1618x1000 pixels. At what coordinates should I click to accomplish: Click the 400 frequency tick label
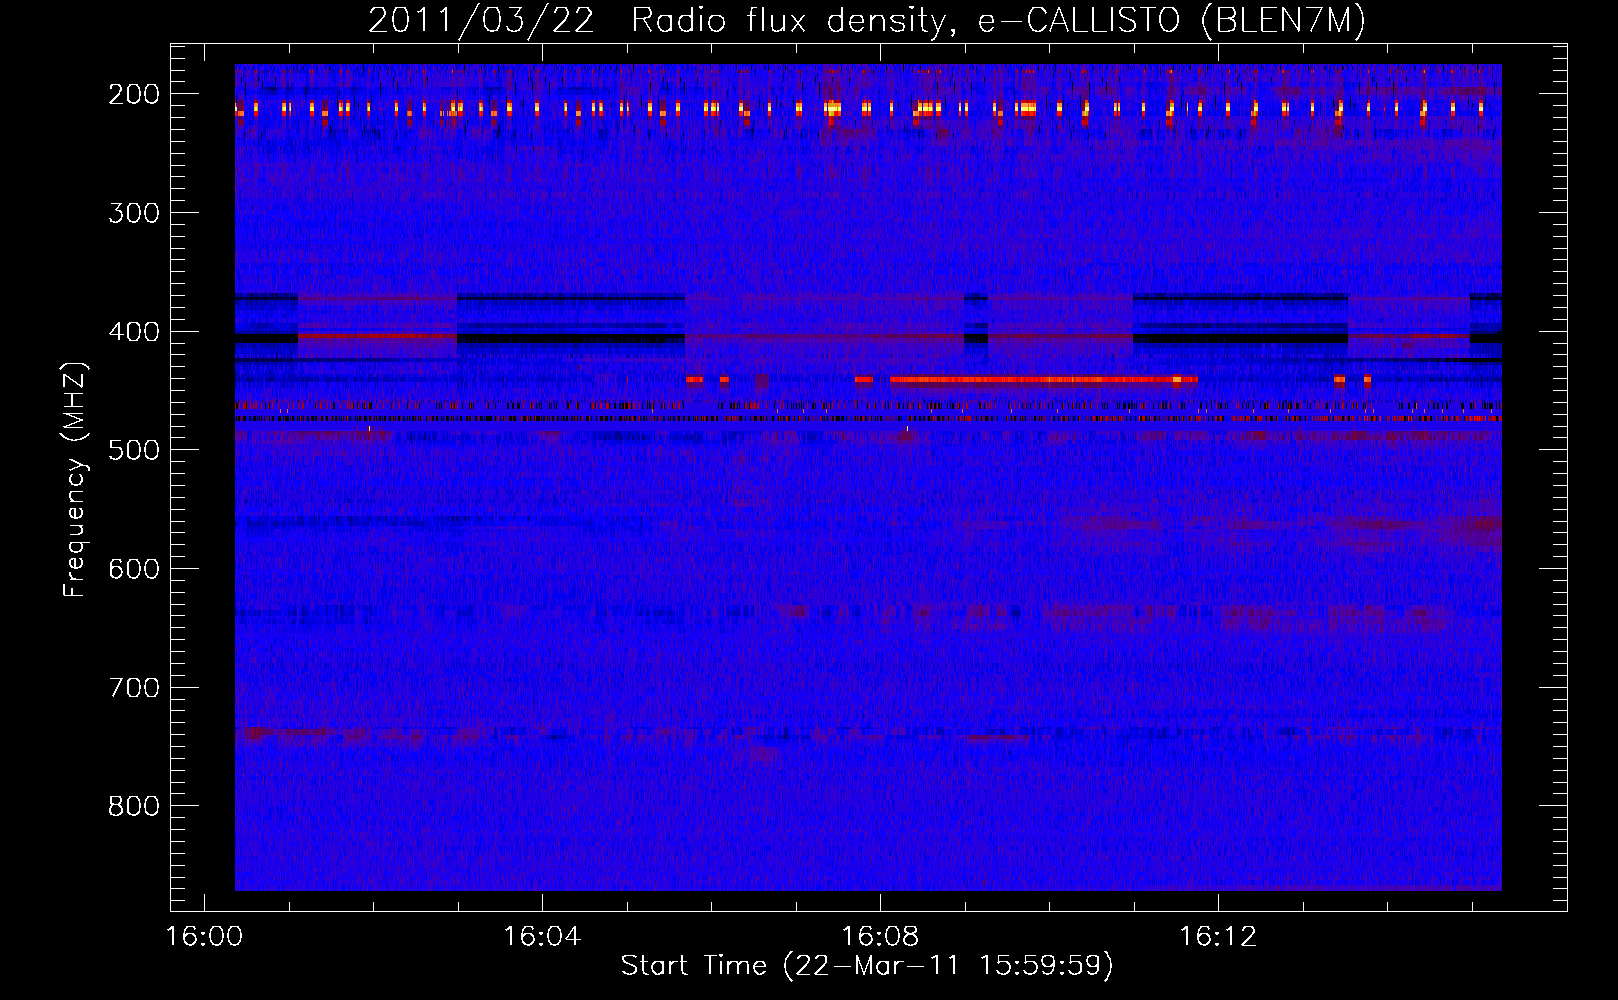point(134,332)
